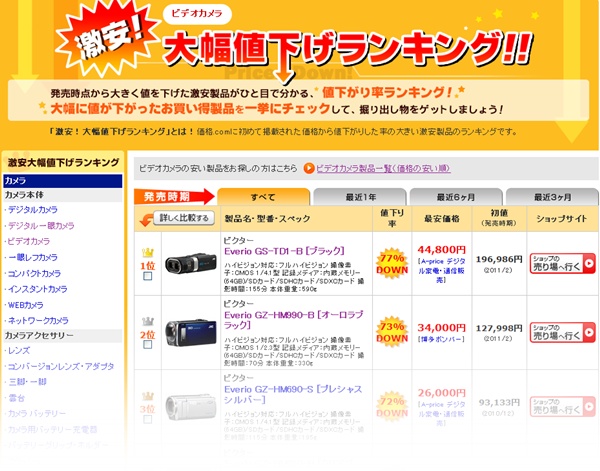Click the 最安価格 column header
The image size is (600, 471).
coord(442,219)
